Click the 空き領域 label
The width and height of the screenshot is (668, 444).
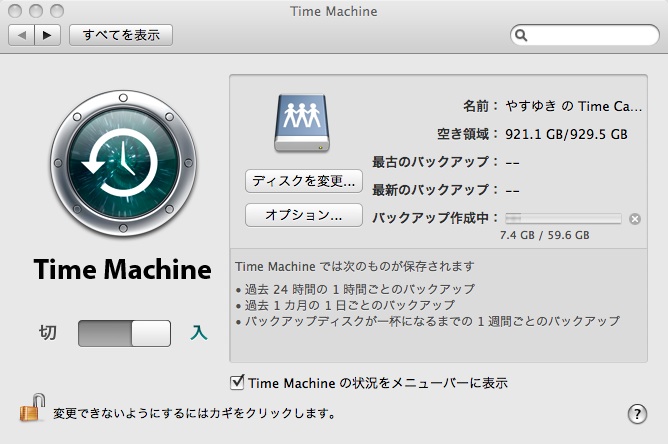[467, 134]
